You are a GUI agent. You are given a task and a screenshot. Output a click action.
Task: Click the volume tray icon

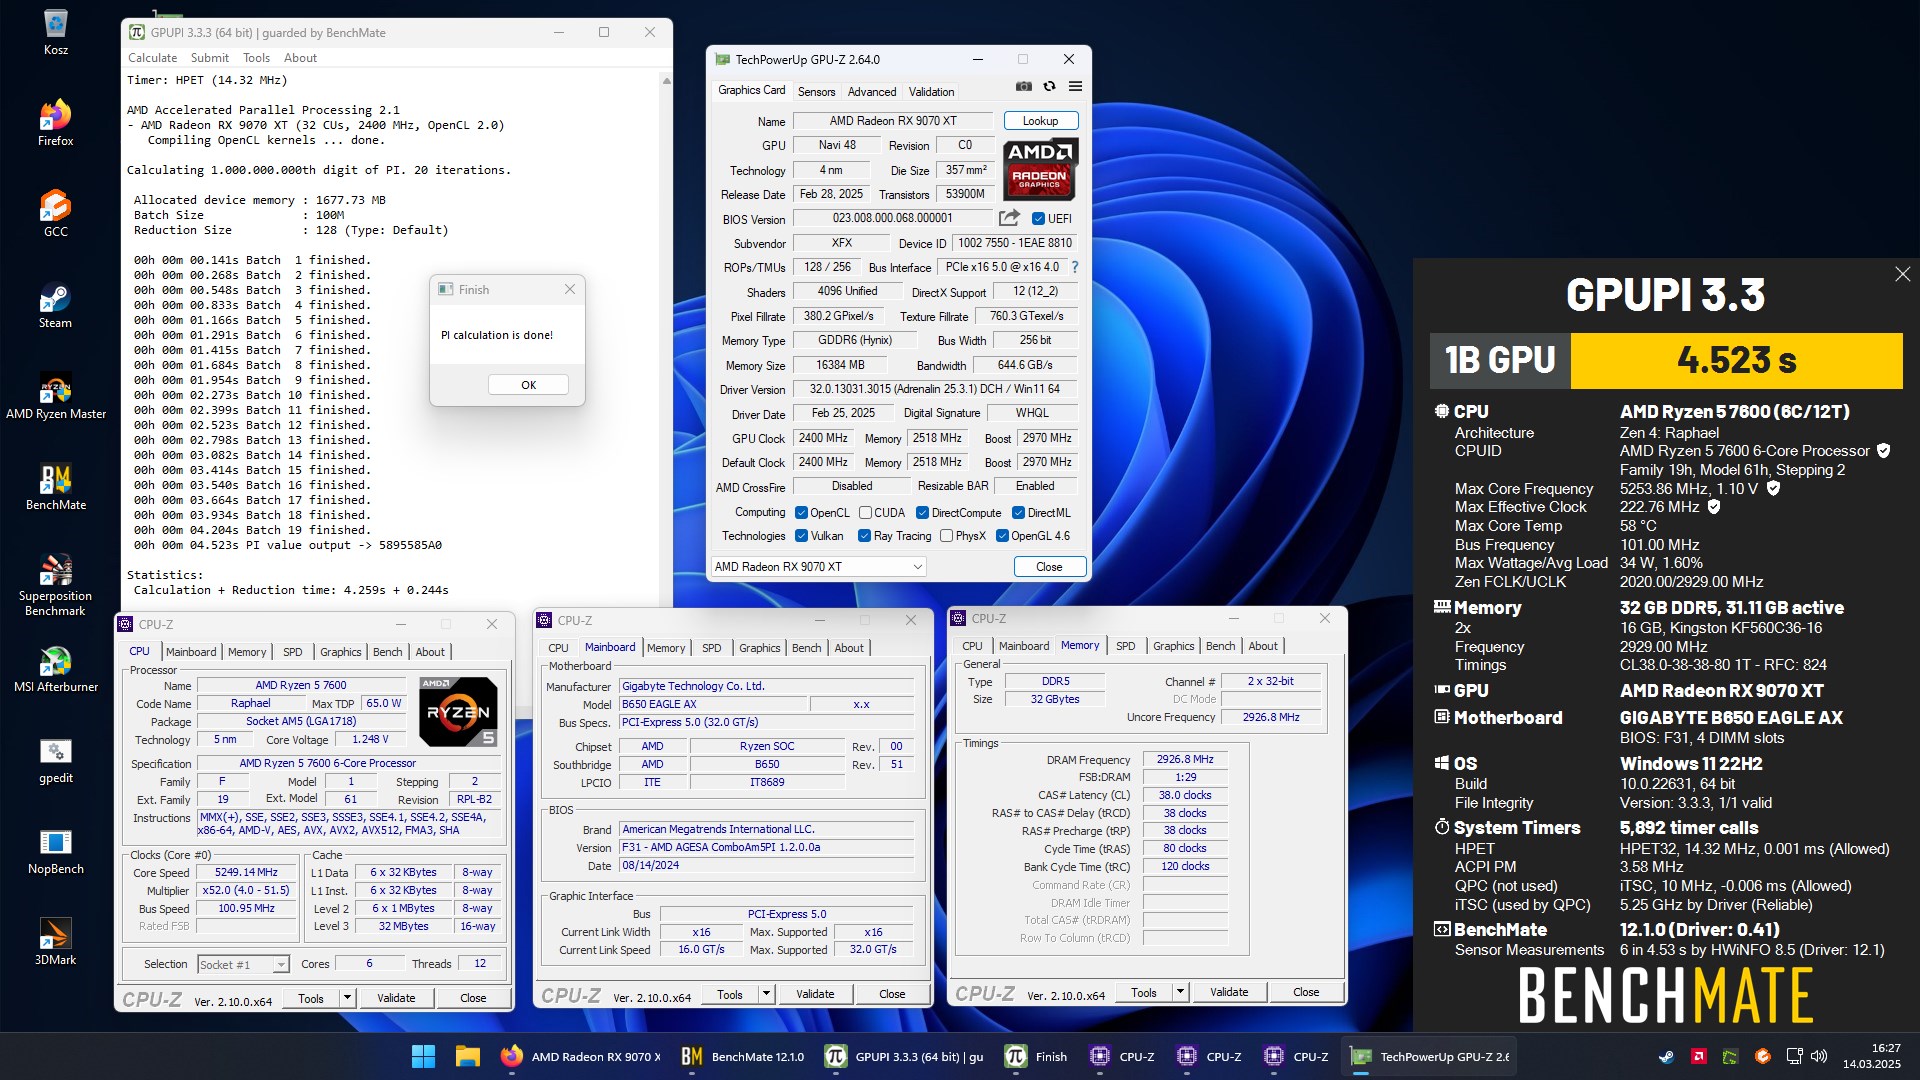[1819, 1056]
